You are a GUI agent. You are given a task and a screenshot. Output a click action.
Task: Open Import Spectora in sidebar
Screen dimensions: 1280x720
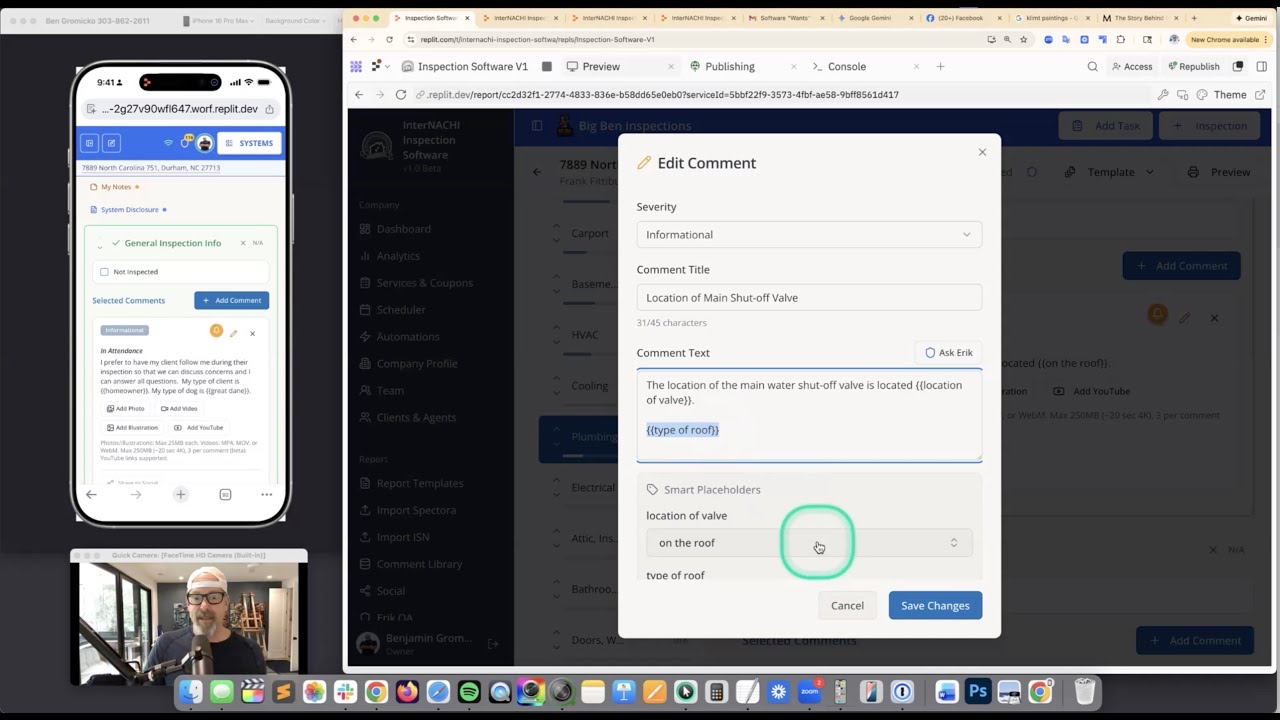coord(416,510)
